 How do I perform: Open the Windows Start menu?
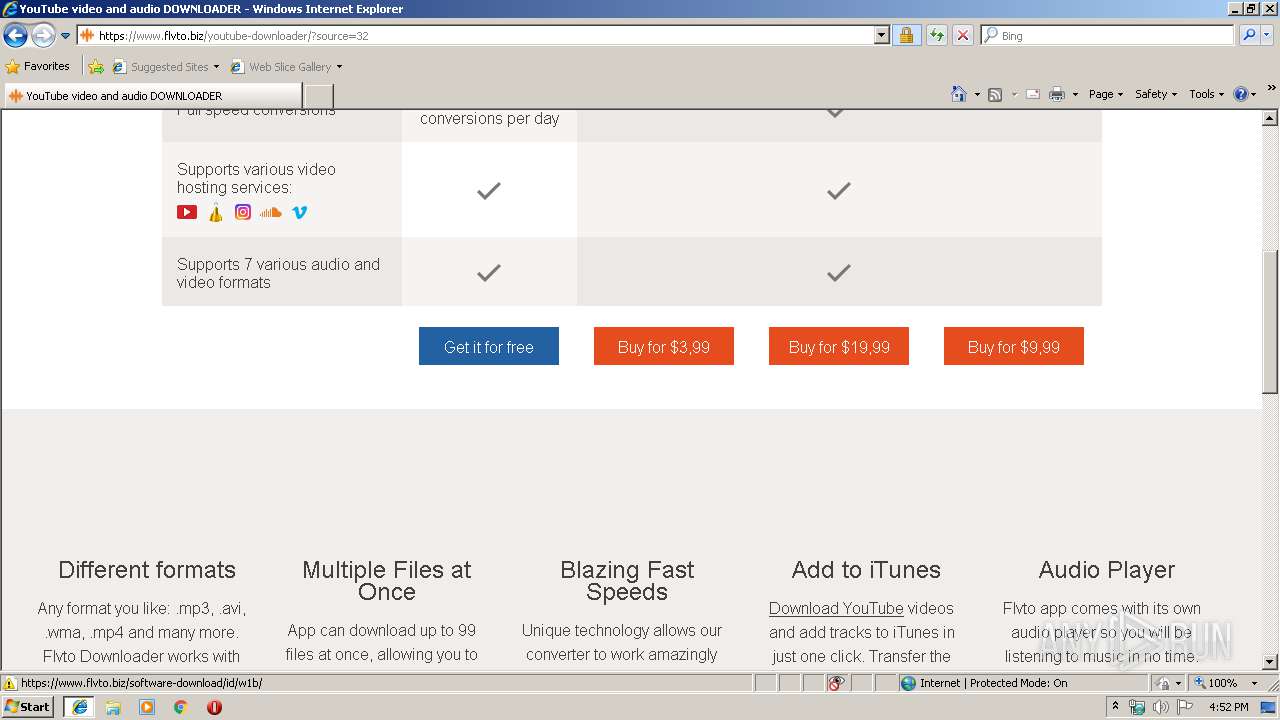click(x=27, y=706)
